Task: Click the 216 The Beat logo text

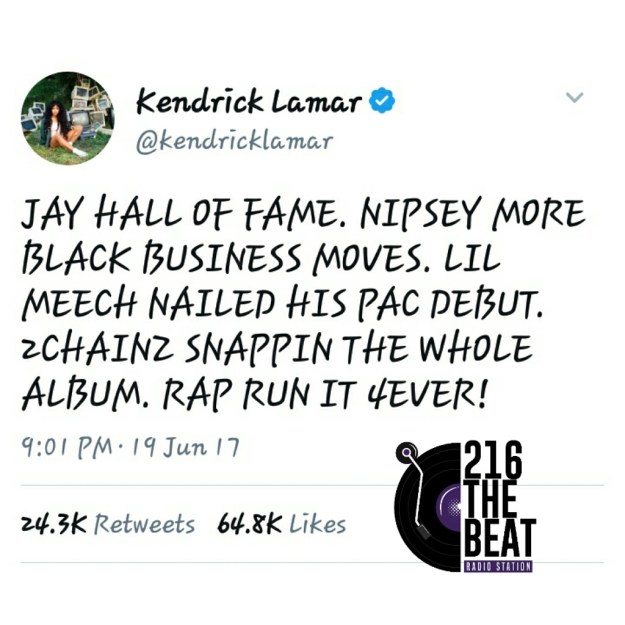Action: click(x=500, y=500)
